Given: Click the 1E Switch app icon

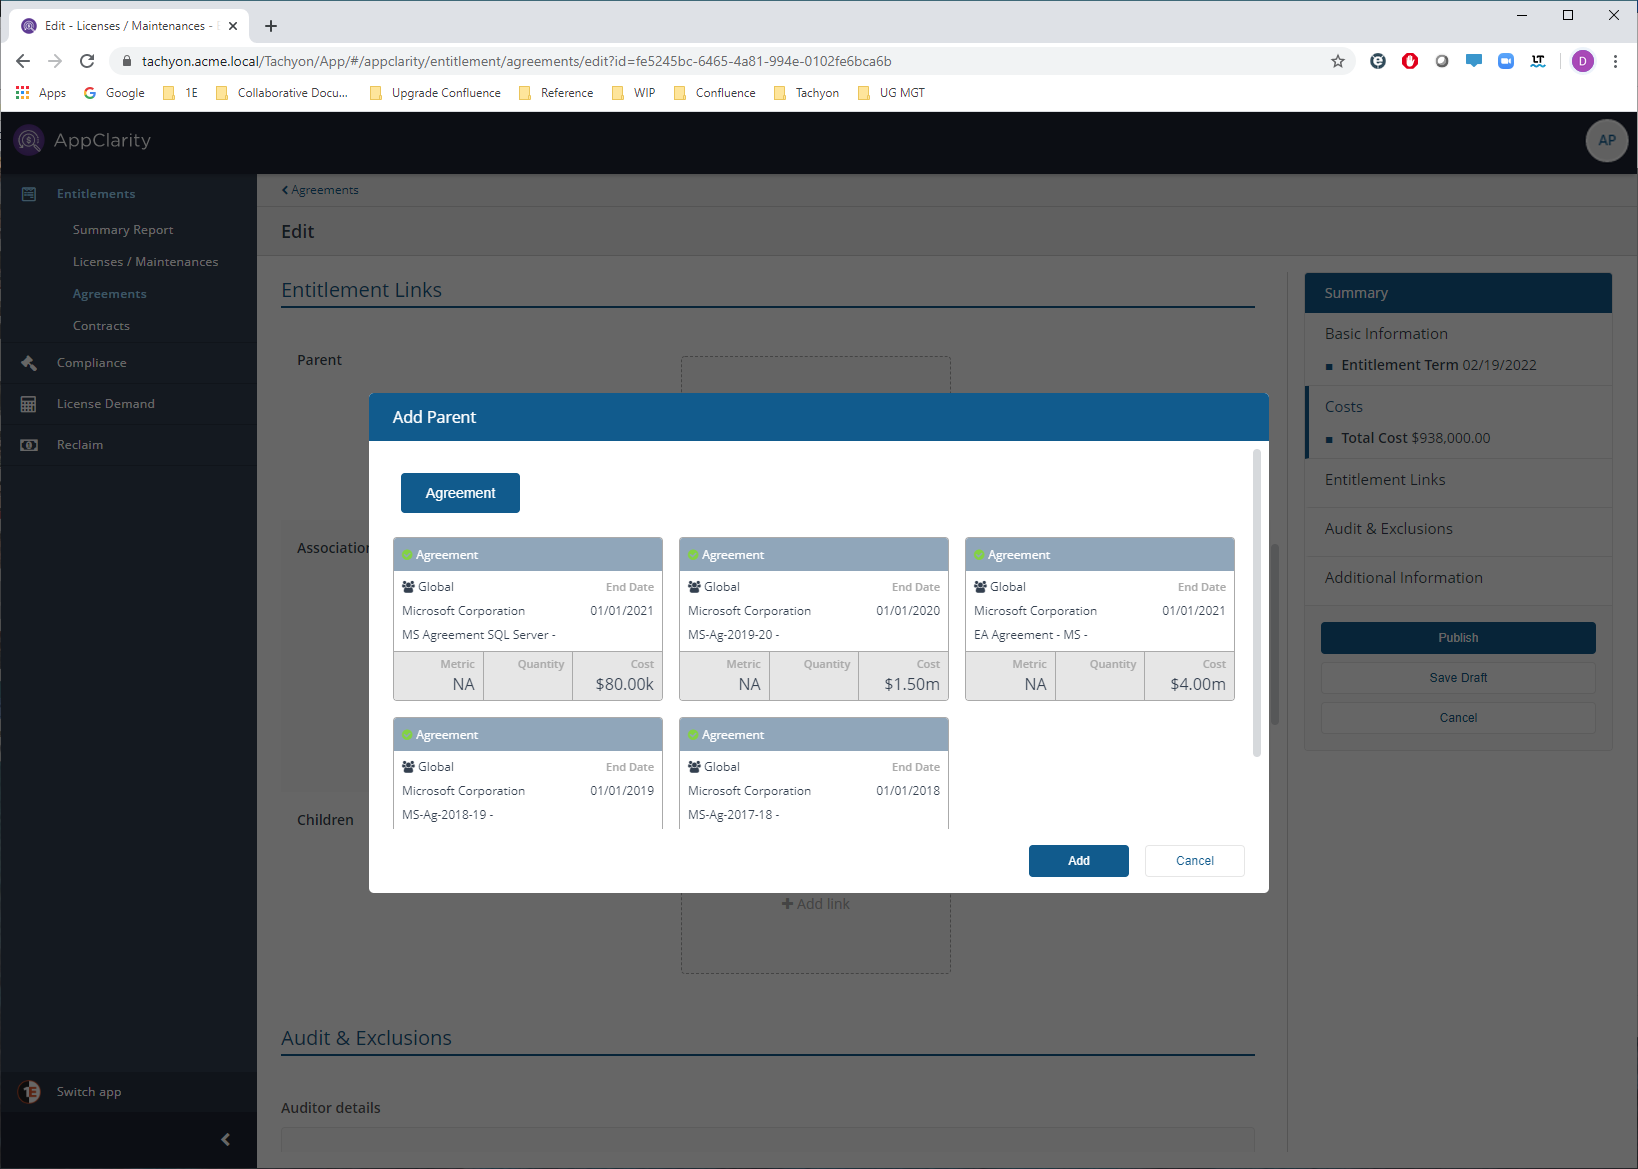Looking at the screenshot, I should pyautogui.click(x=29, y=1092).
